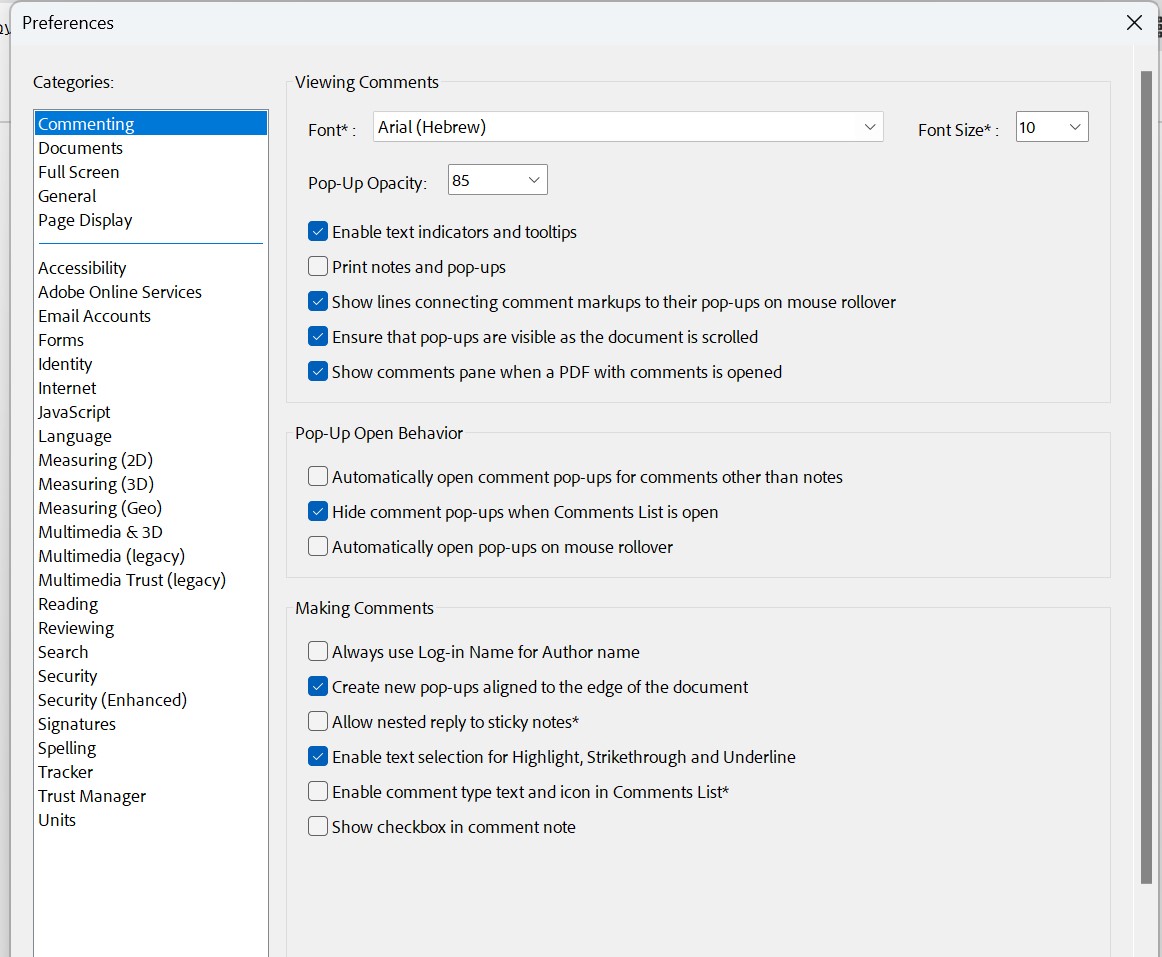Select JavaScript in the categories list
The width and height of the screenshot is (1162, 957).
[x=74, y=412]
